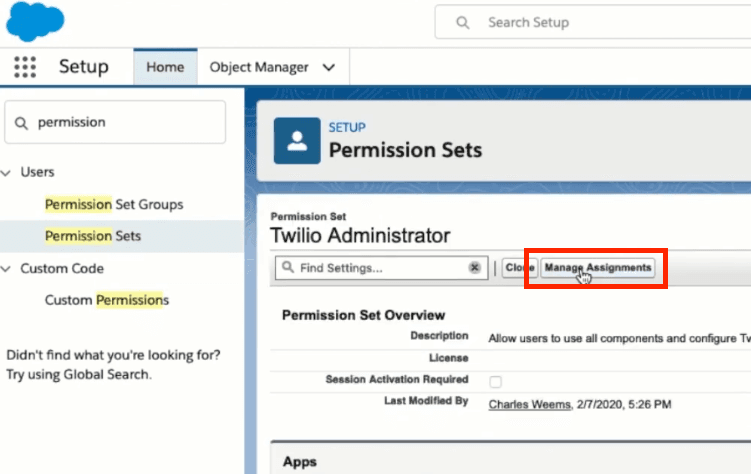Open the Home tab
Screen dimensions: 751x474
(x=165, y=67)
